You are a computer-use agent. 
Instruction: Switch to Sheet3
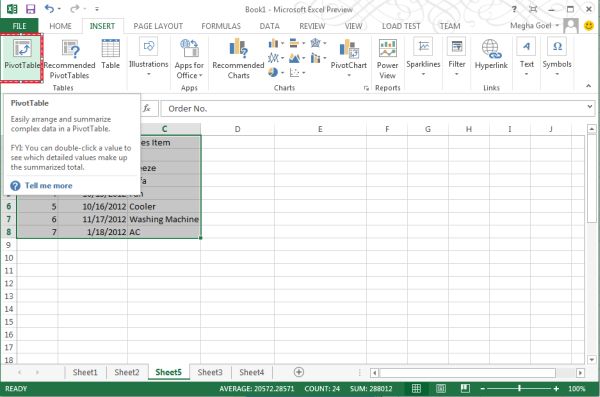(x=210, y=372)
